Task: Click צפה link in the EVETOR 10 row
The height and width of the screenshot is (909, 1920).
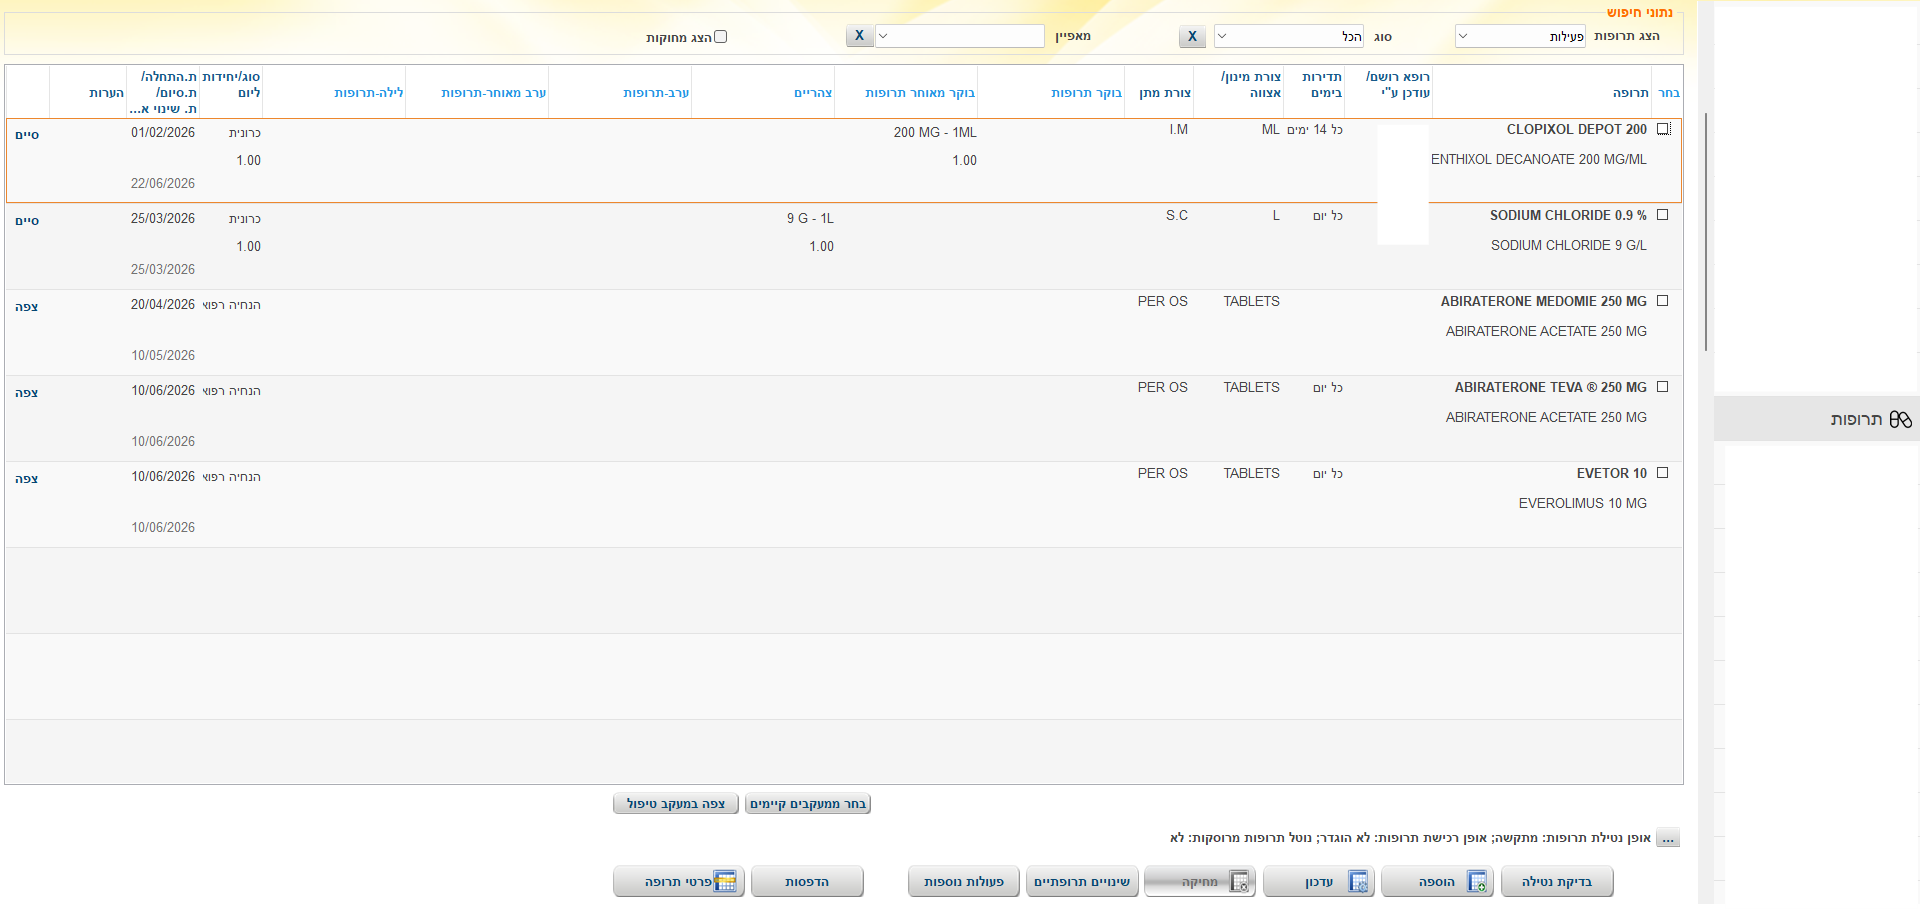Action: tap(27, 479)
